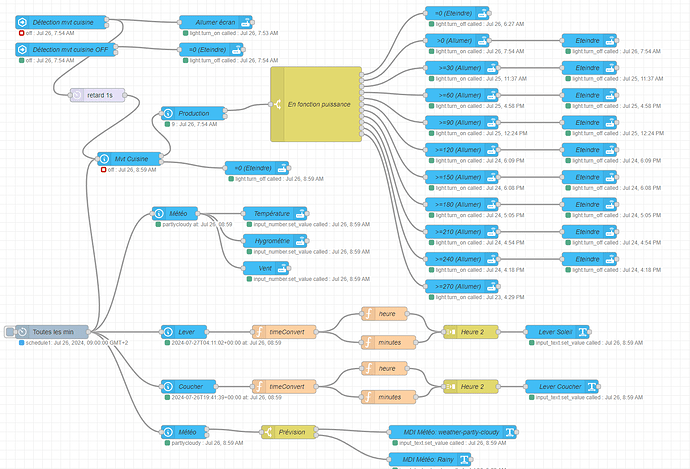Image resolution: width=690 pixels, height=469 pixels.
Task: Click the text icon on MDI Météo: Rainy
Action: (464, 460)
